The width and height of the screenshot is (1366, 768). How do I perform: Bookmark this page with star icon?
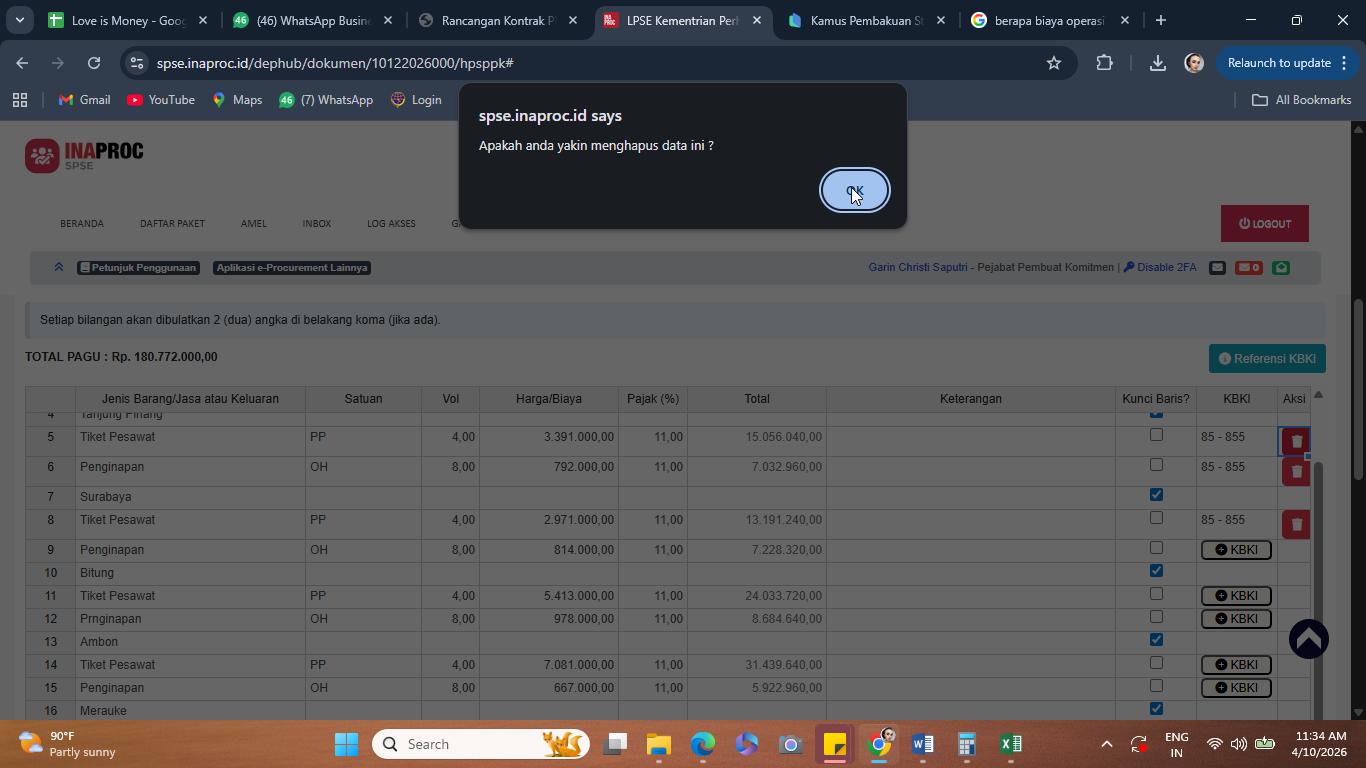(x=1053, y=63)
